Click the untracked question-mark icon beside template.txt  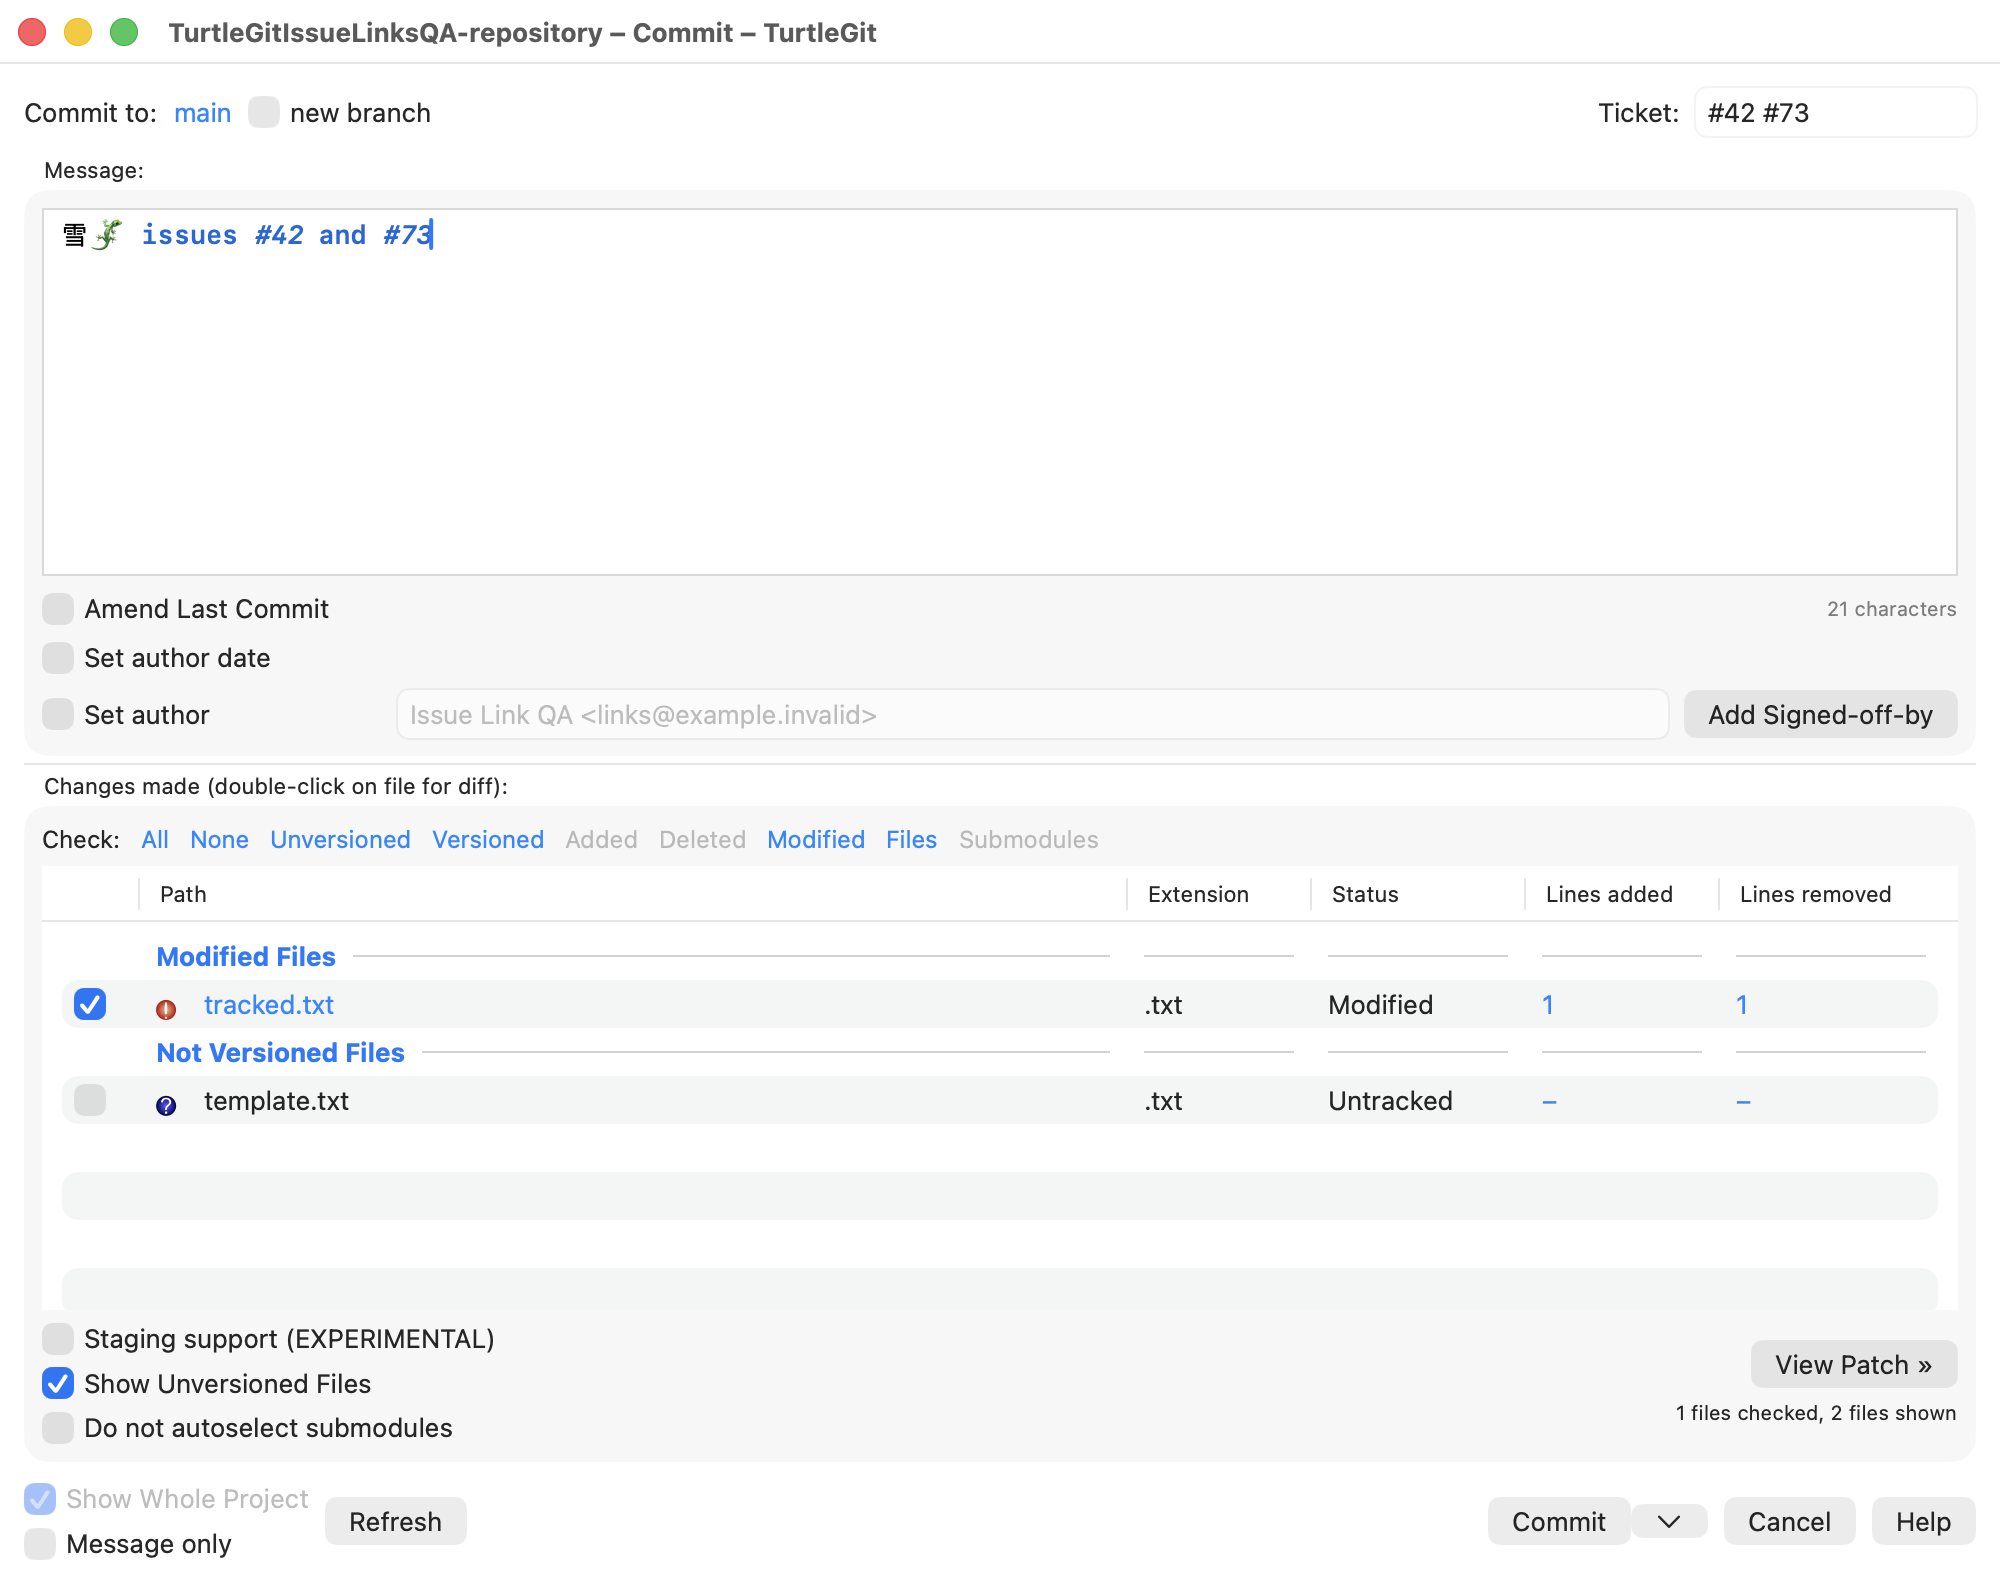(166, 1105)
